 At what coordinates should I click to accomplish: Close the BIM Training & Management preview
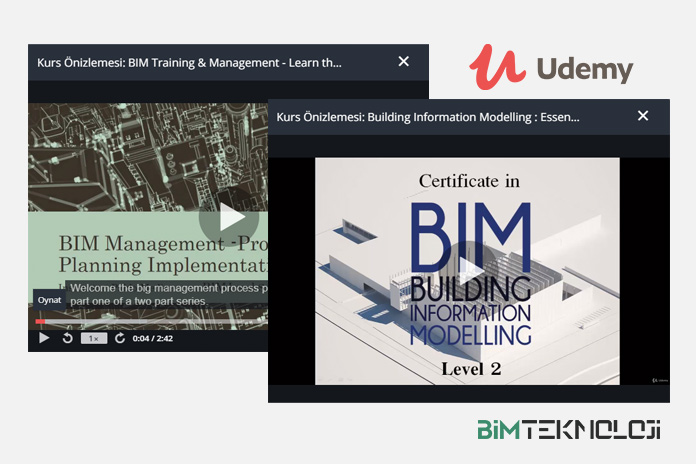coord(403,62)
